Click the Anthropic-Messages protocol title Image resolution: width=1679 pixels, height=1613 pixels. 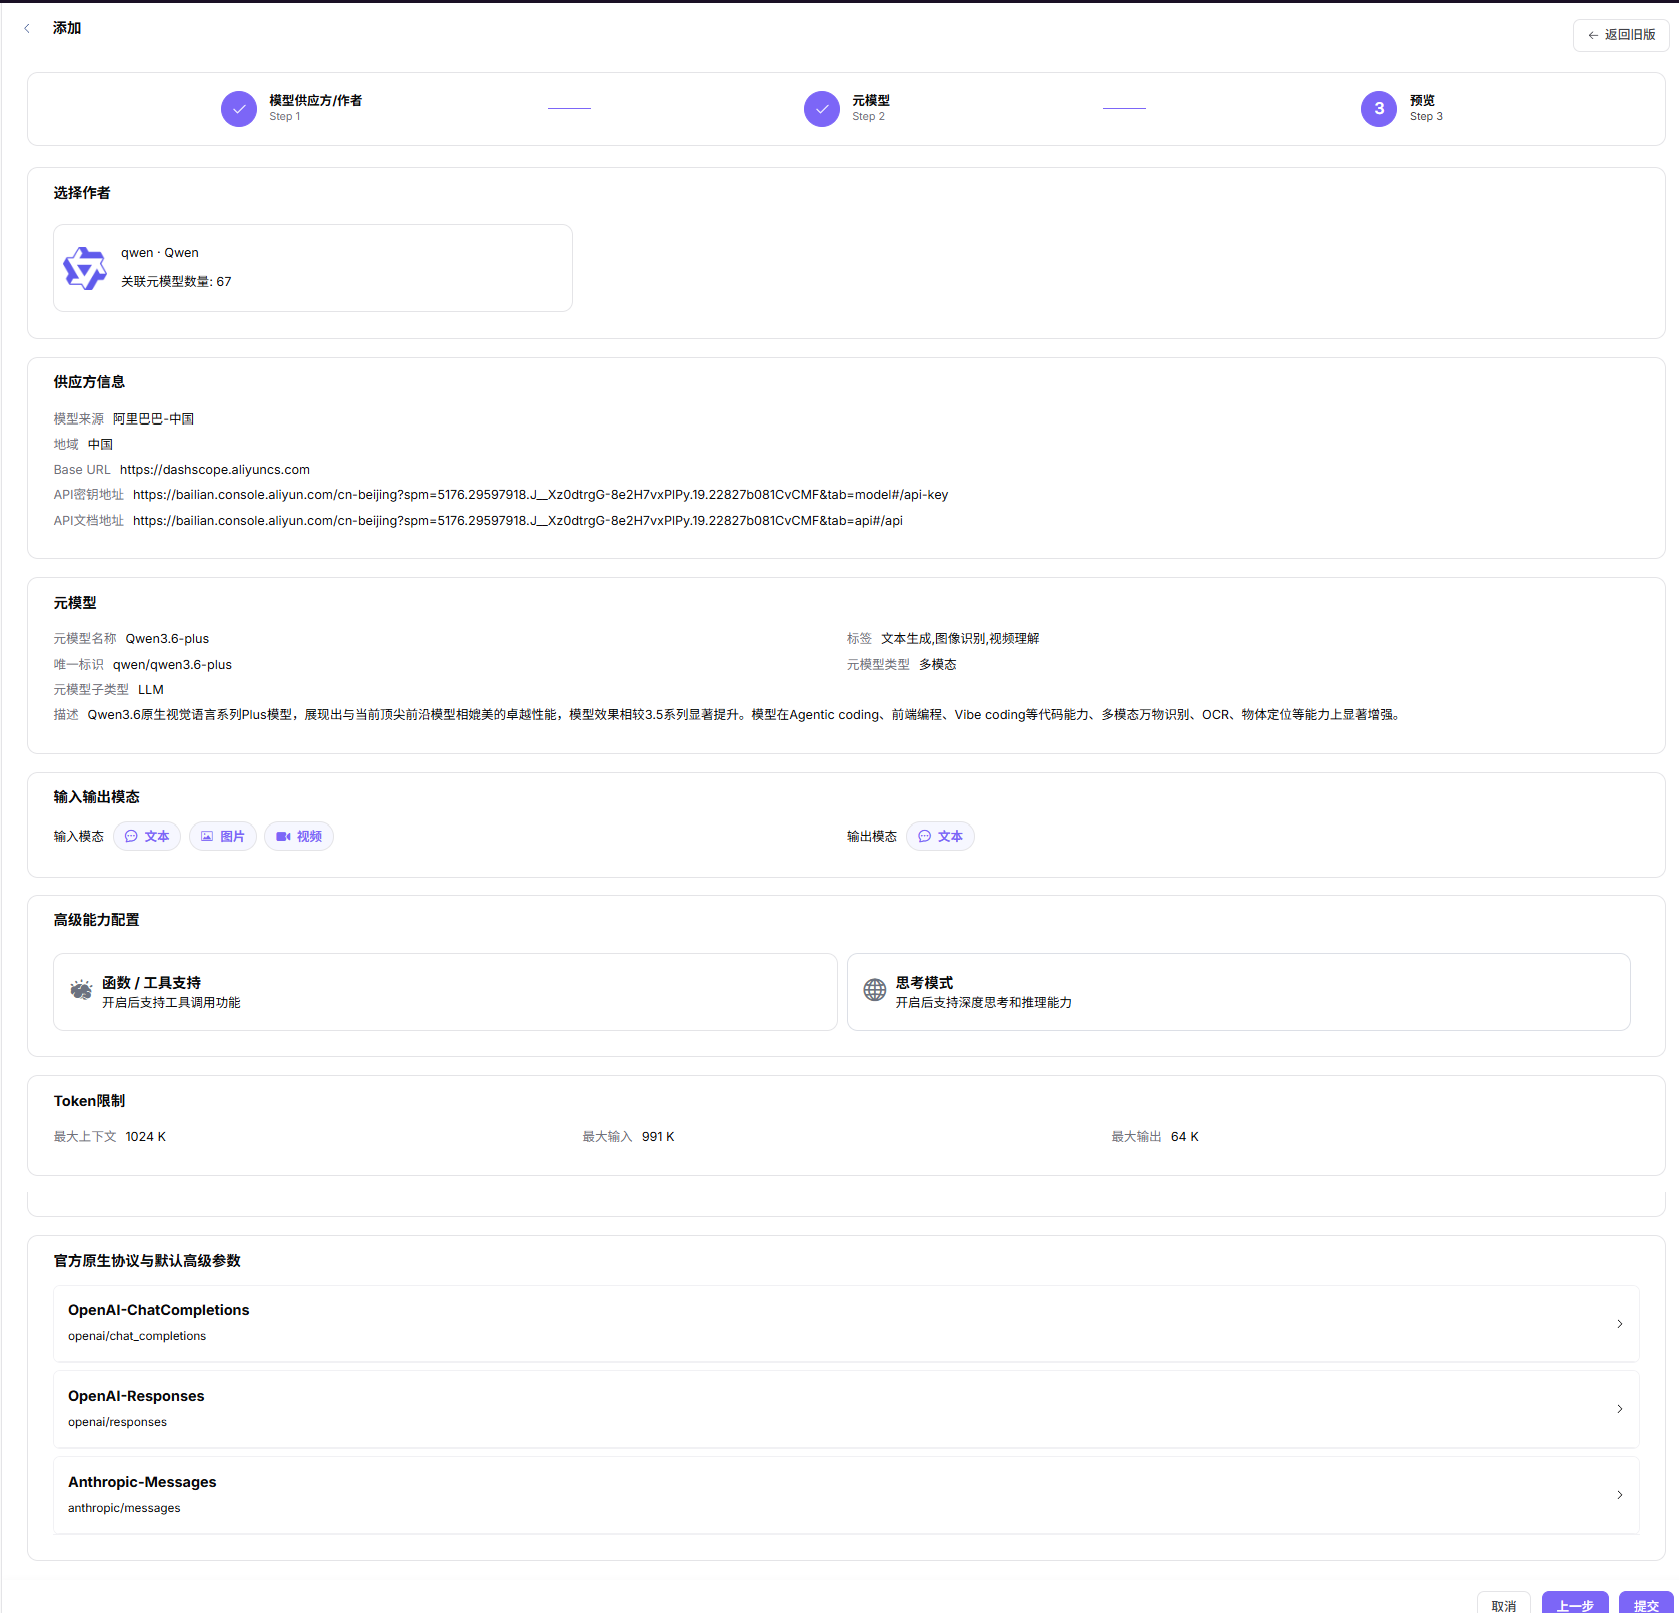click(x=142, y=1482)
